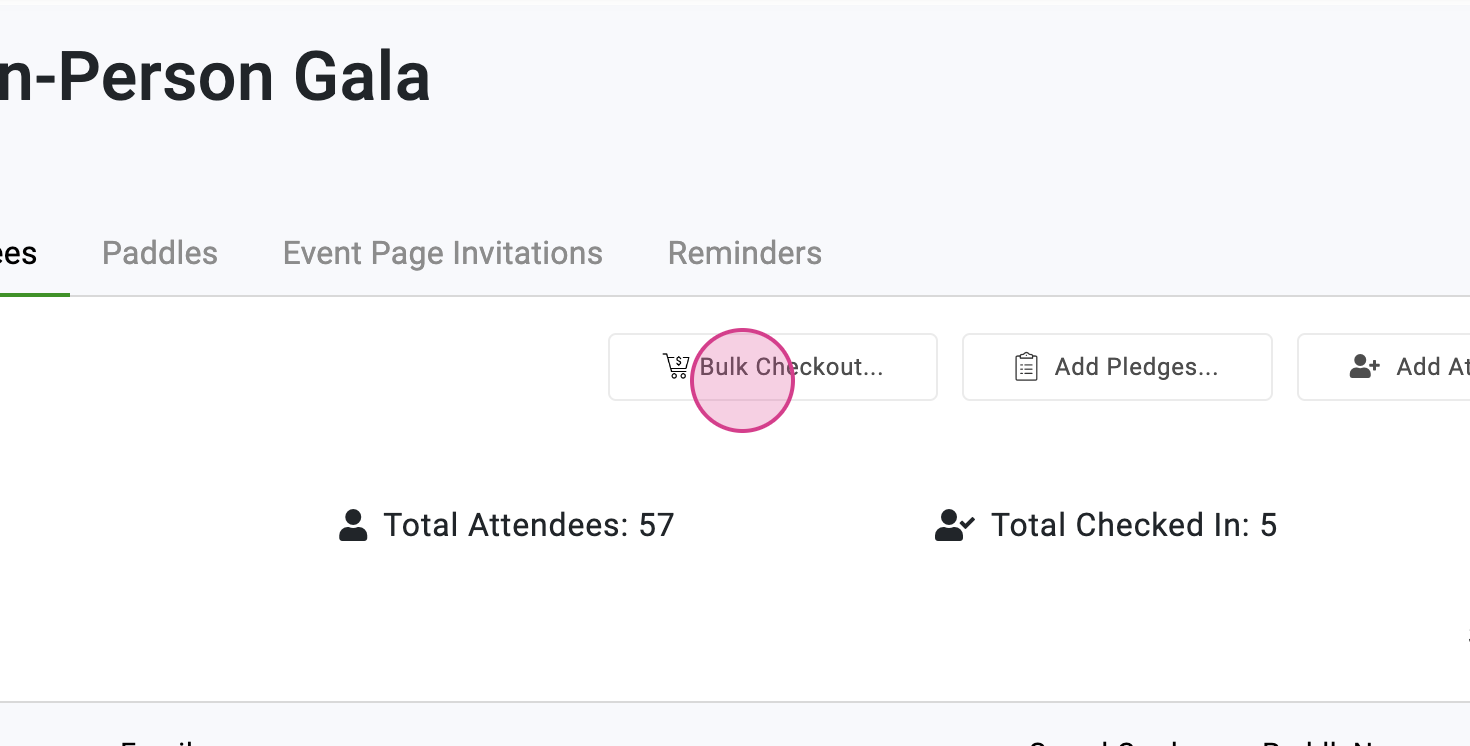
Task: Click the shopping cart icon on Bulk Checkout
Action: point(675,367)
